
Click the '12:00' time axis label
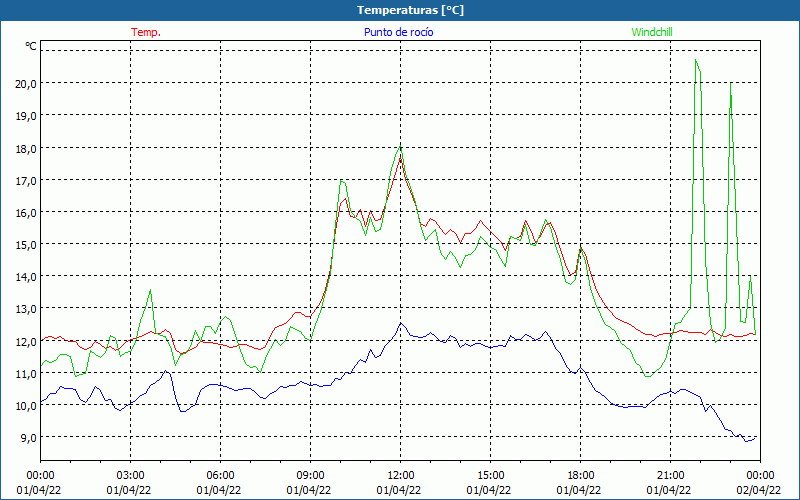[401, 476]
